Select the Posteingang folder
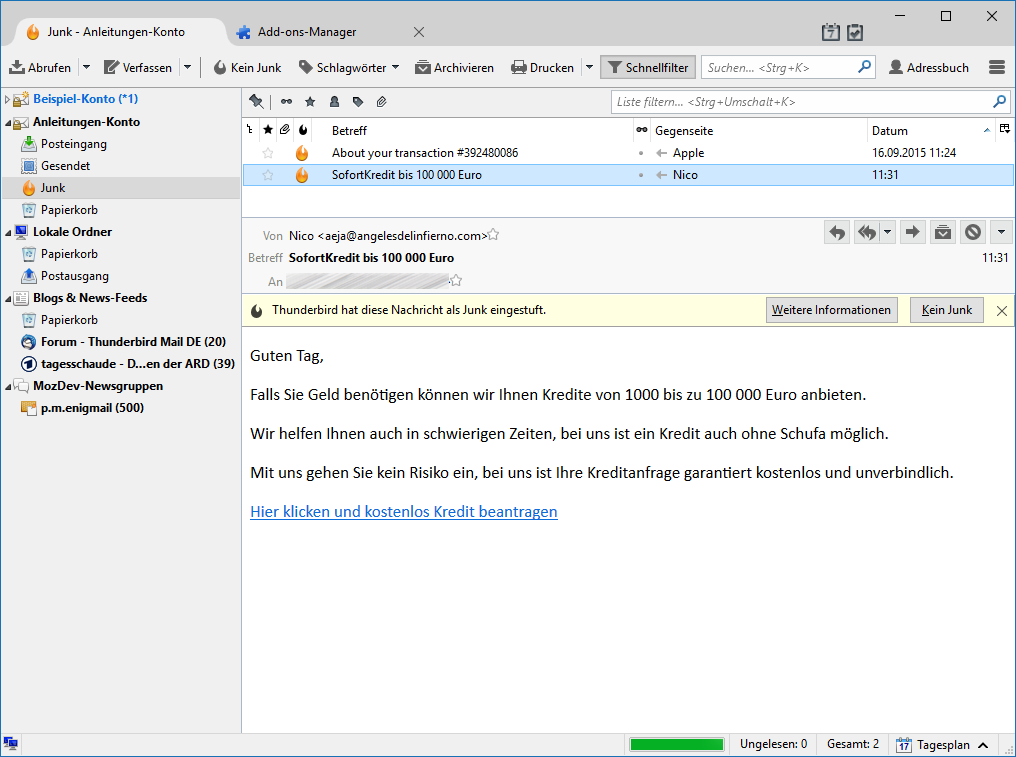Screen dimensions: 1016x757 74,144
